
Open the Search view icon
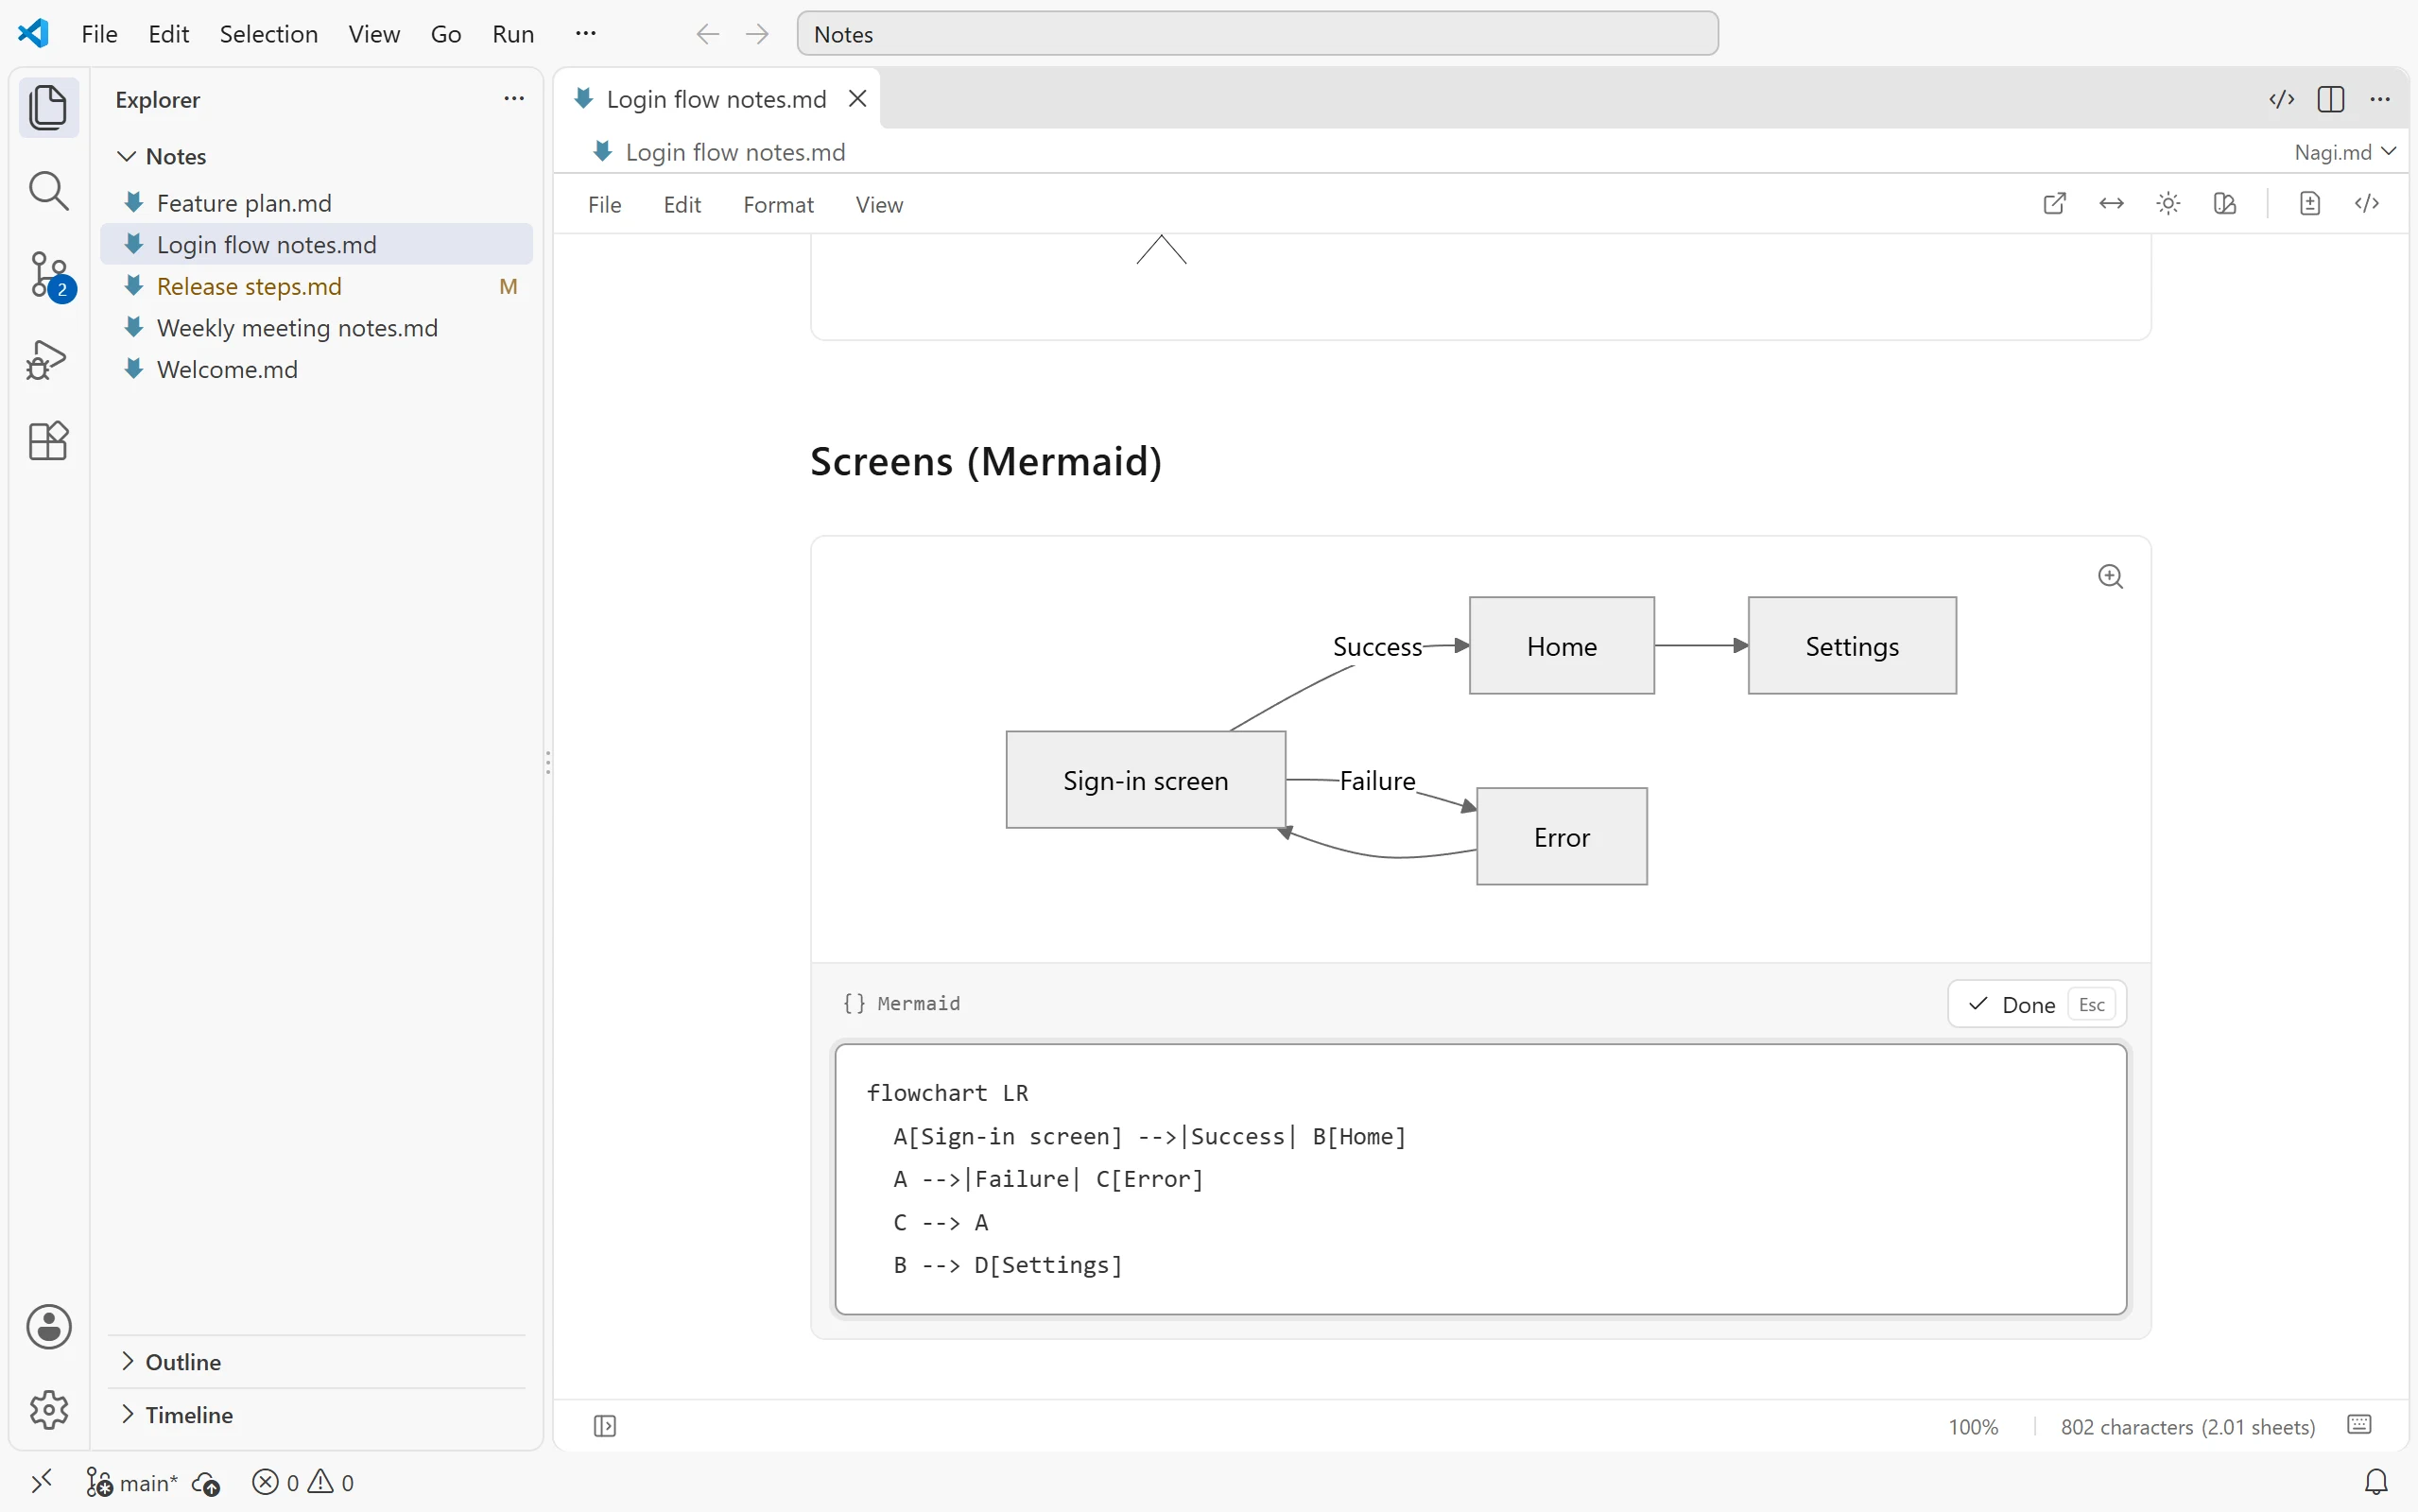tap(48, 191)
